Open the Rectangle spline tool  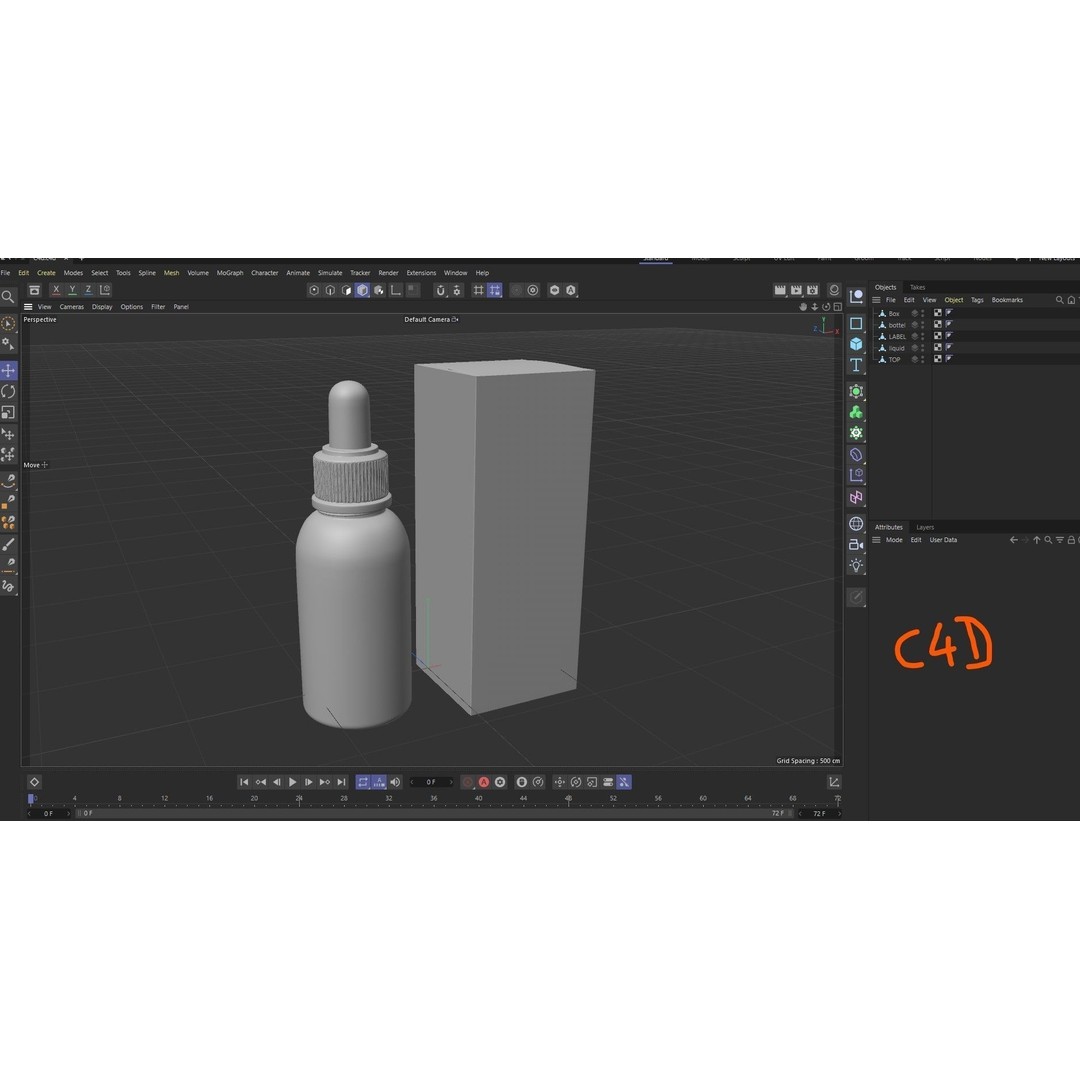(x=856, y=323)
